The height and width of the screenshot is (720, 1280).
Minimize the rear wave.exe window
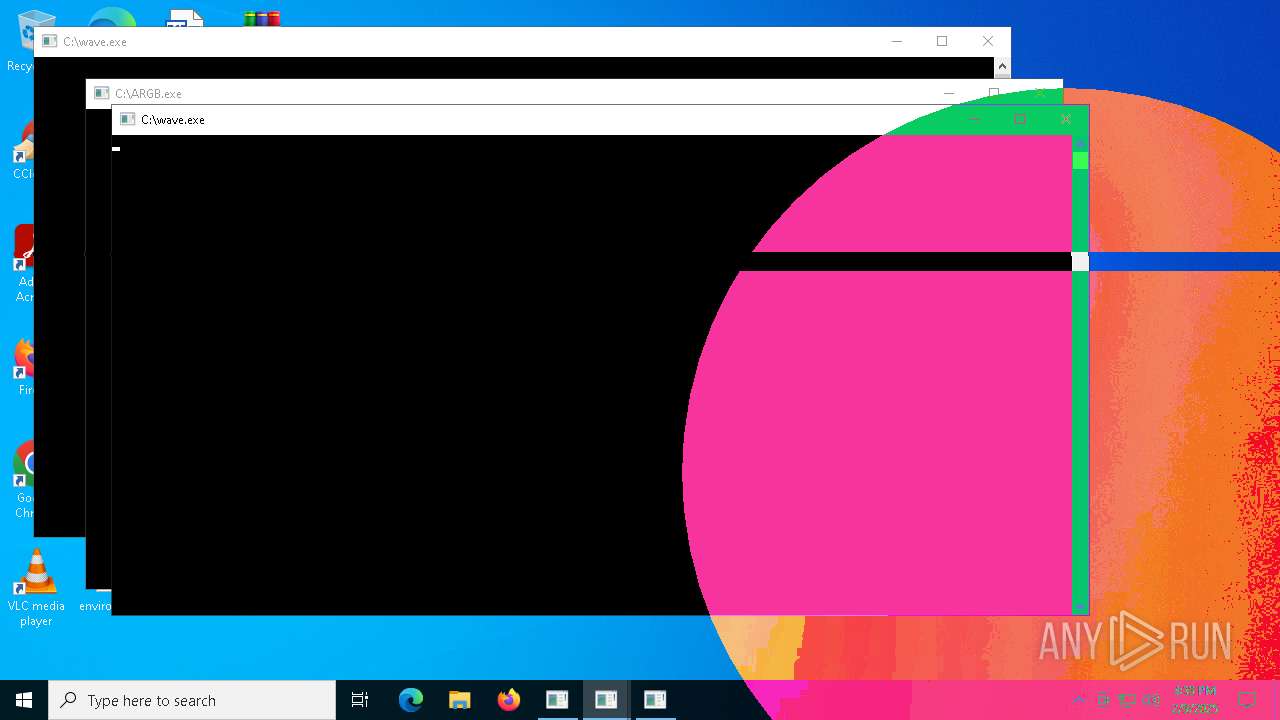coord(896,41)
